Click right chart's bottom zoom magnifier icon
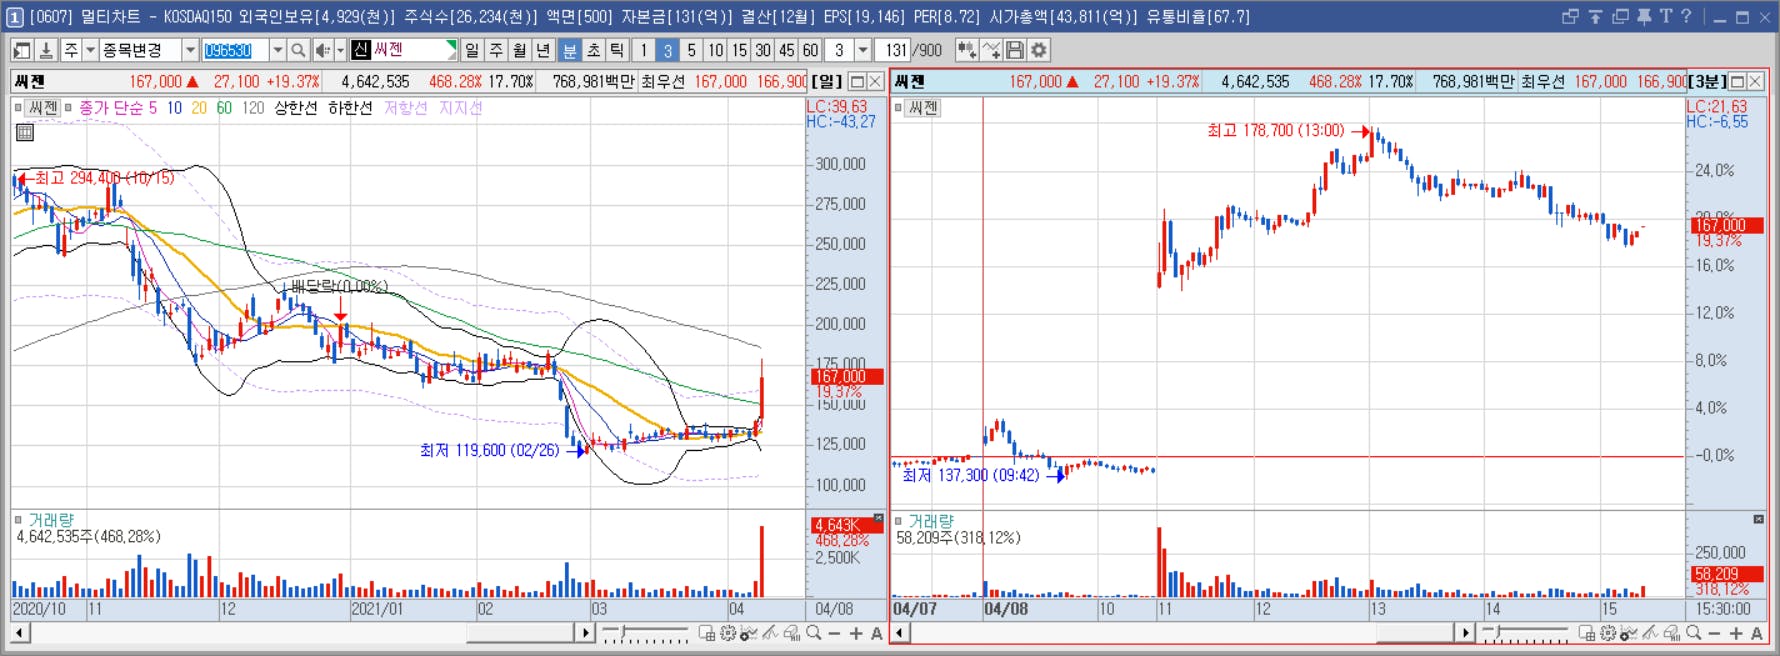1780x656 pixels. (x=1694, y=633)
